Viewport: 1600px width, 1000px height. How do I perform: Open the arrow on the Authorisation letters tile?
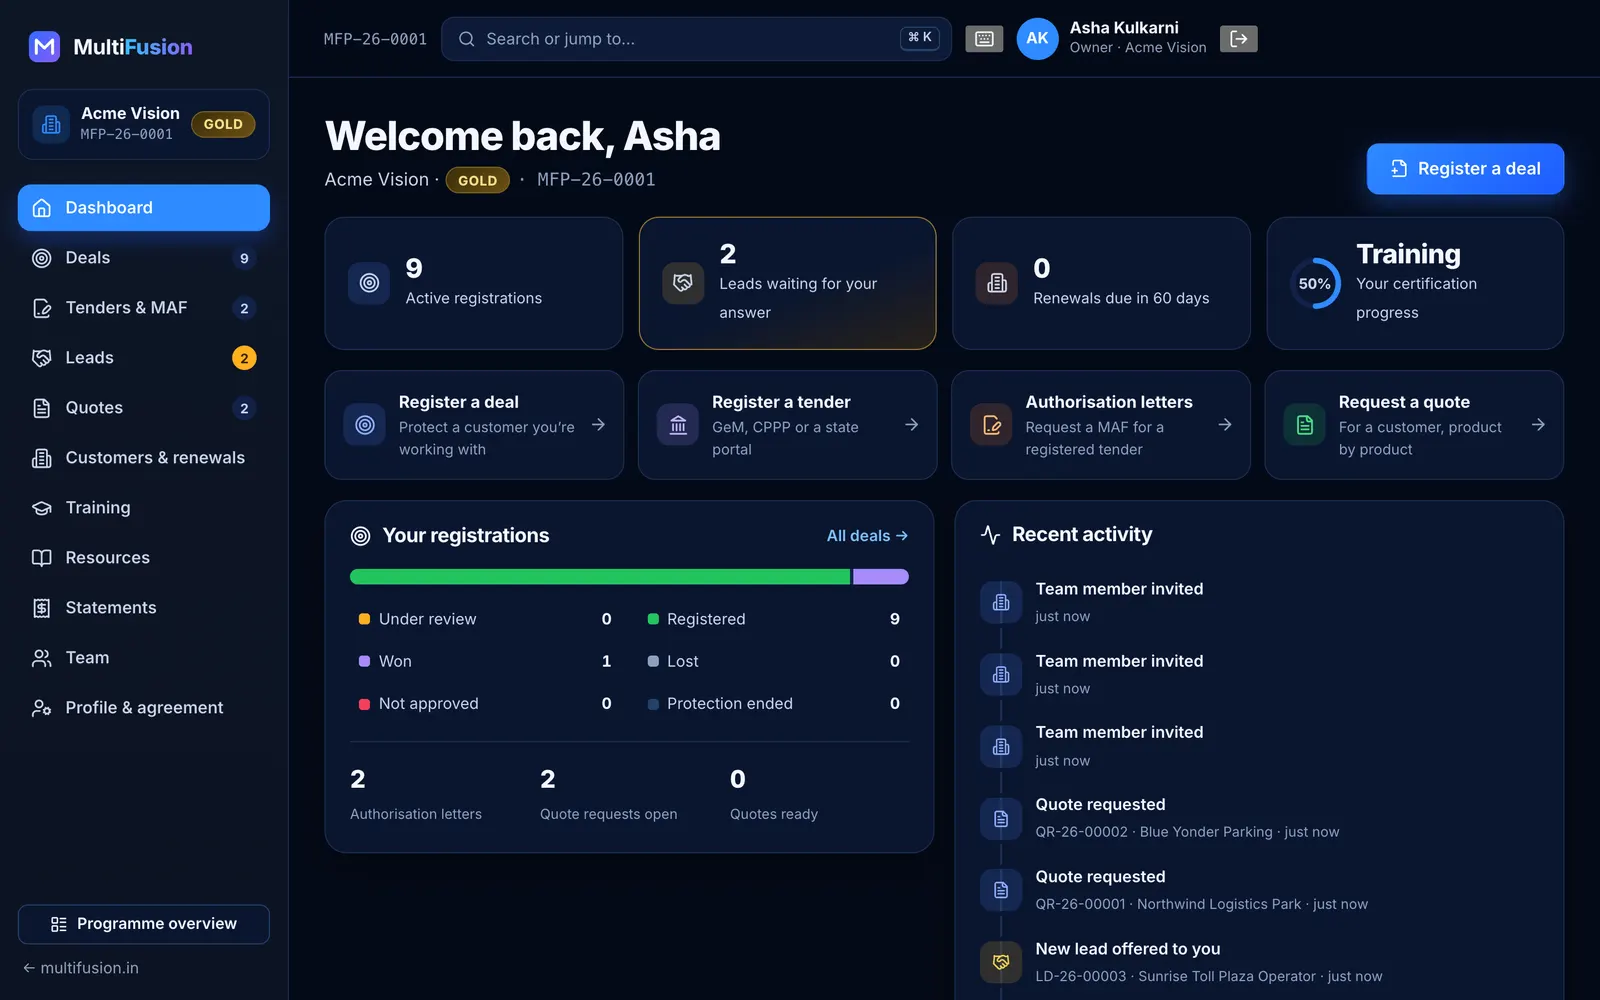1225,425
